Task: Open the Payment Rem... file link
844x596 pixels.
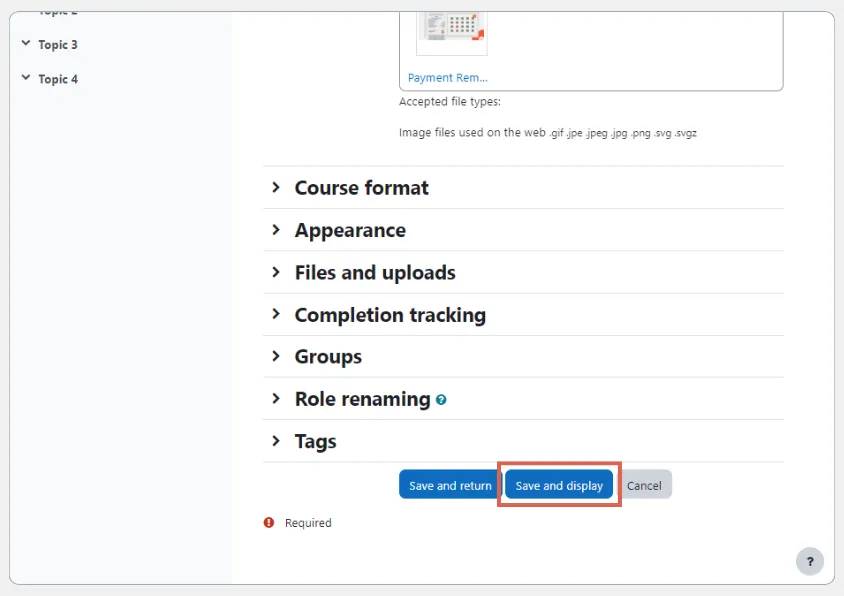Action: (447, 77)
